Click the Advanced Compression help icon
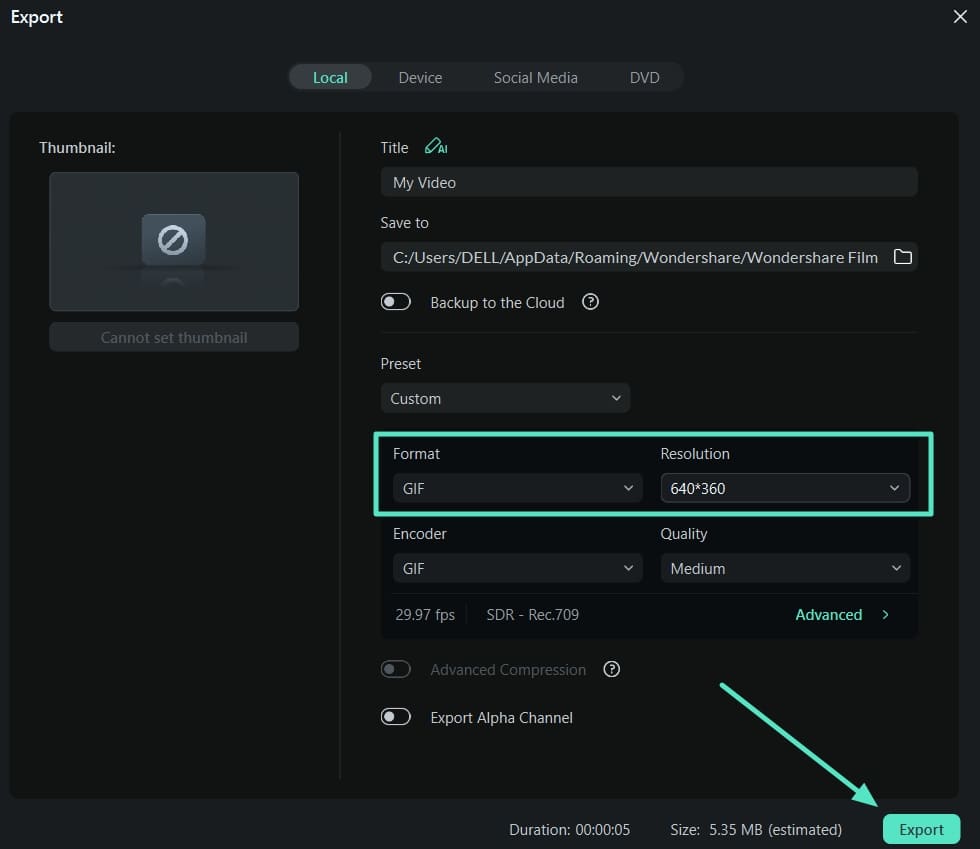980x849 pixels. (x=611, y=669)
